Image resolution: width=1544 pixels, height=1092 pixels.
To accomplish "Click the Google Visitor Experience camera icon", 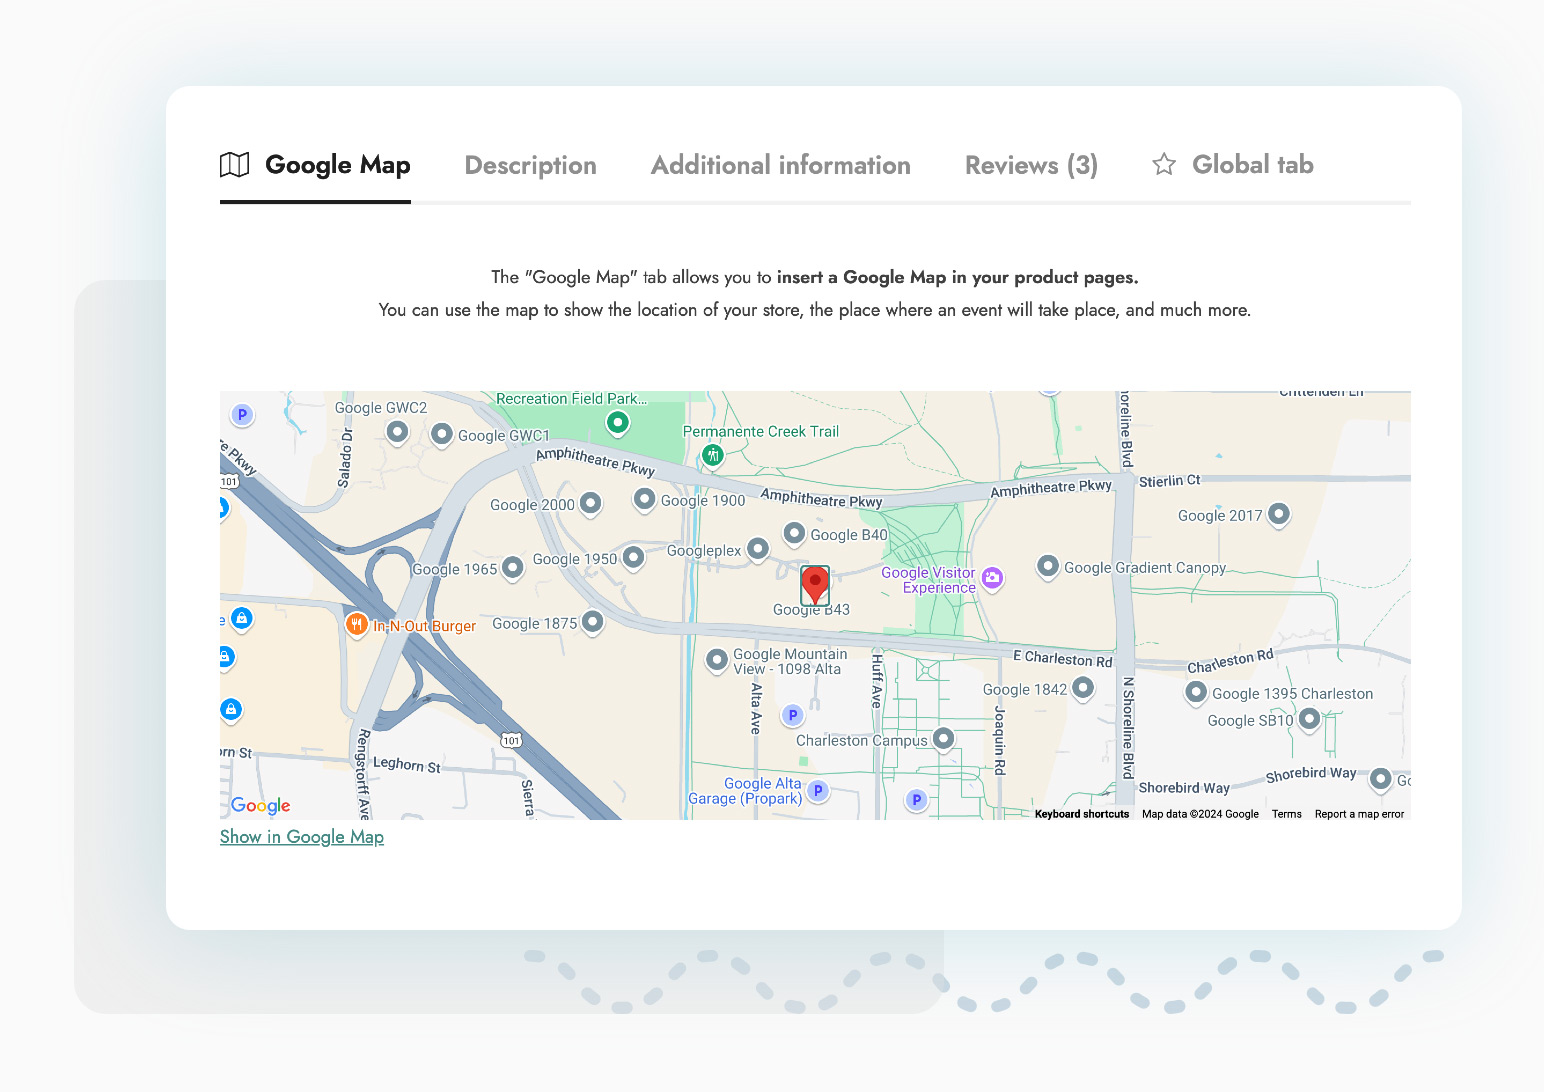I will tap(992, 577).
